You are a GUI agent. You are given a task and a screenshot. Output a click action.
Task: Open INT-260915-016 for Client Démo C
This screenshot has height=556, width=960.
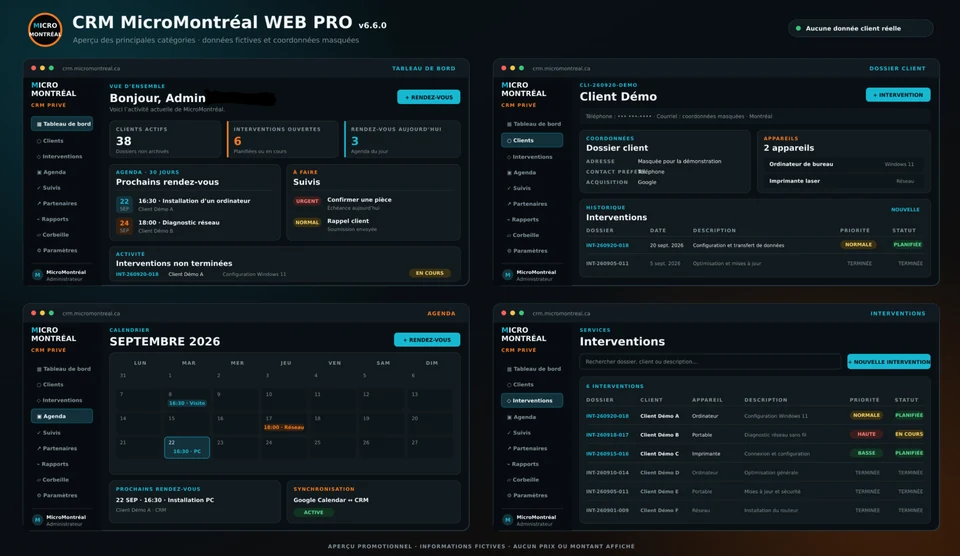pos(607,454)
